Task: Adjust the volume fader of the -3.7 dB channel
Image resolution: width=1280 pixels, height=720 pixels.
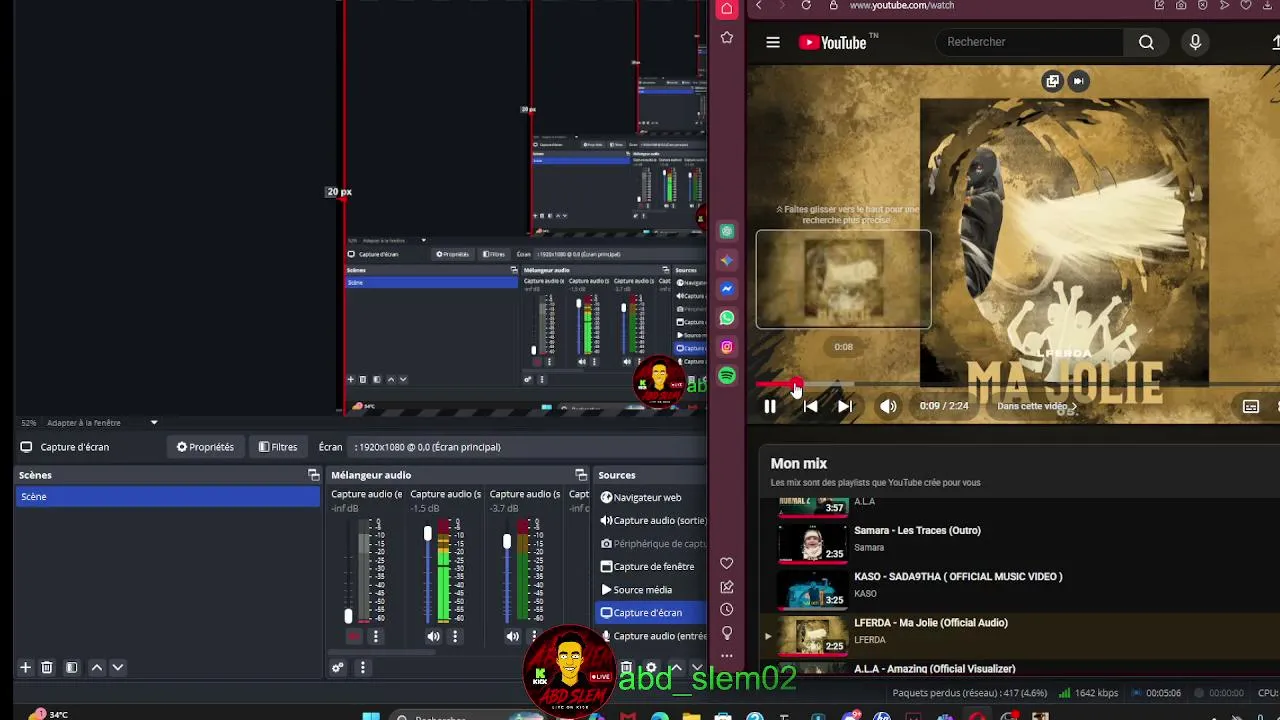Action: click(x=507, y=541)
